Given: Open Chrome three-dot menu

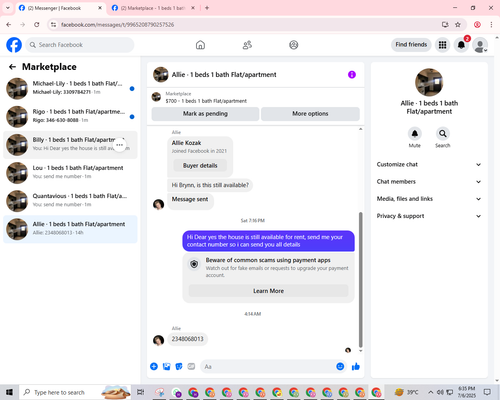Looking at the screenshot, I should pyautogui.click(x=491, y=24).
